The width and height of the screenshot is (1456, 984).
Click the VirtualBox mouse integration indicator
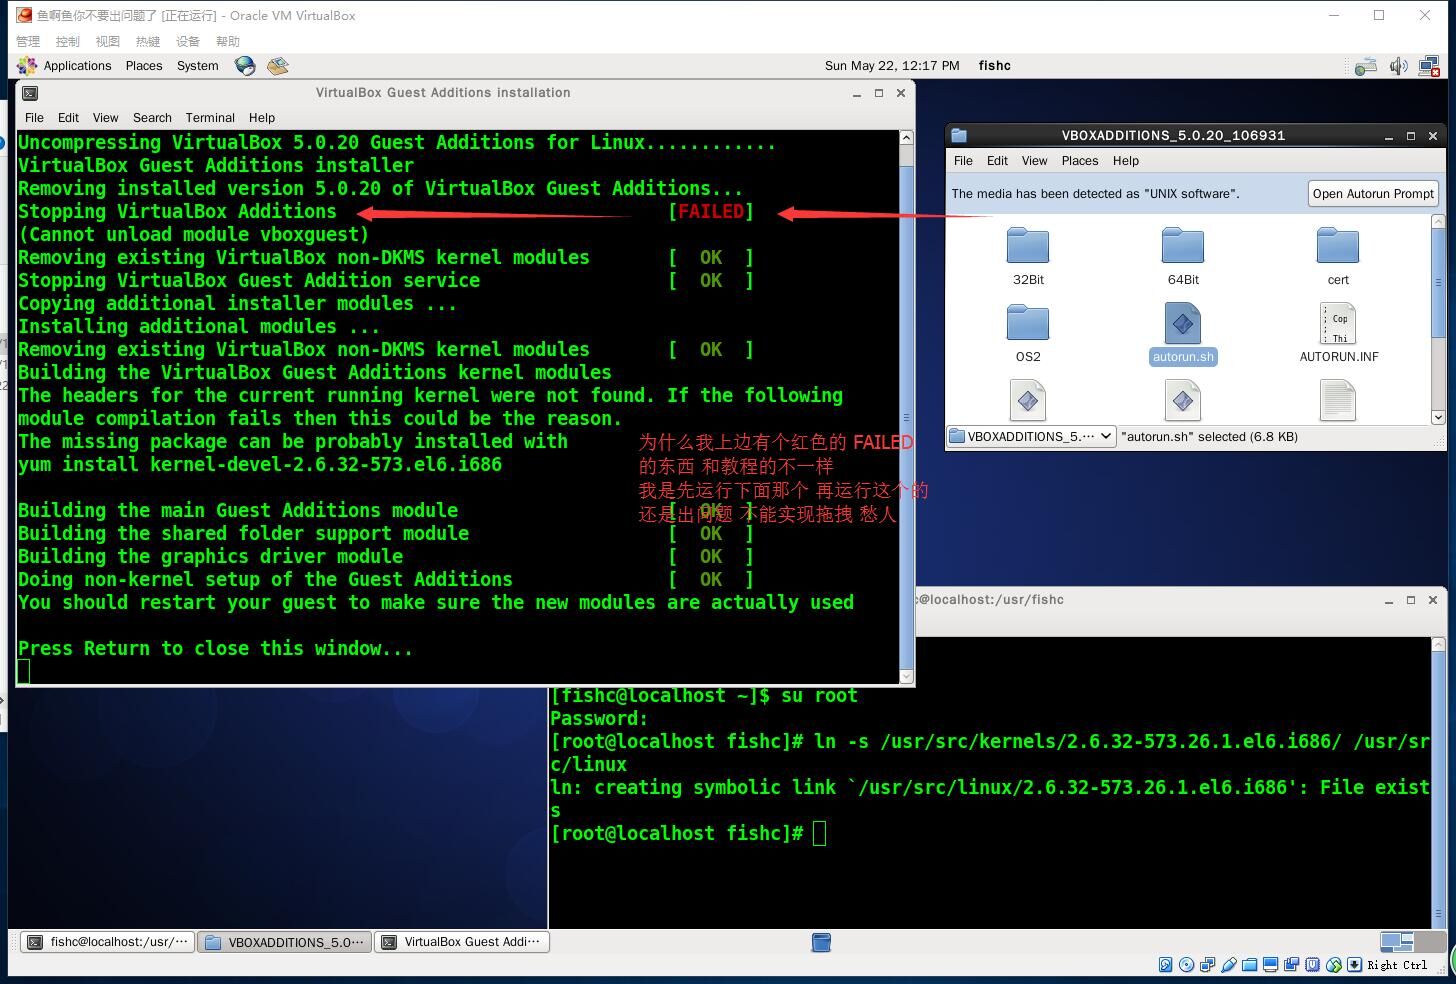1333,965
